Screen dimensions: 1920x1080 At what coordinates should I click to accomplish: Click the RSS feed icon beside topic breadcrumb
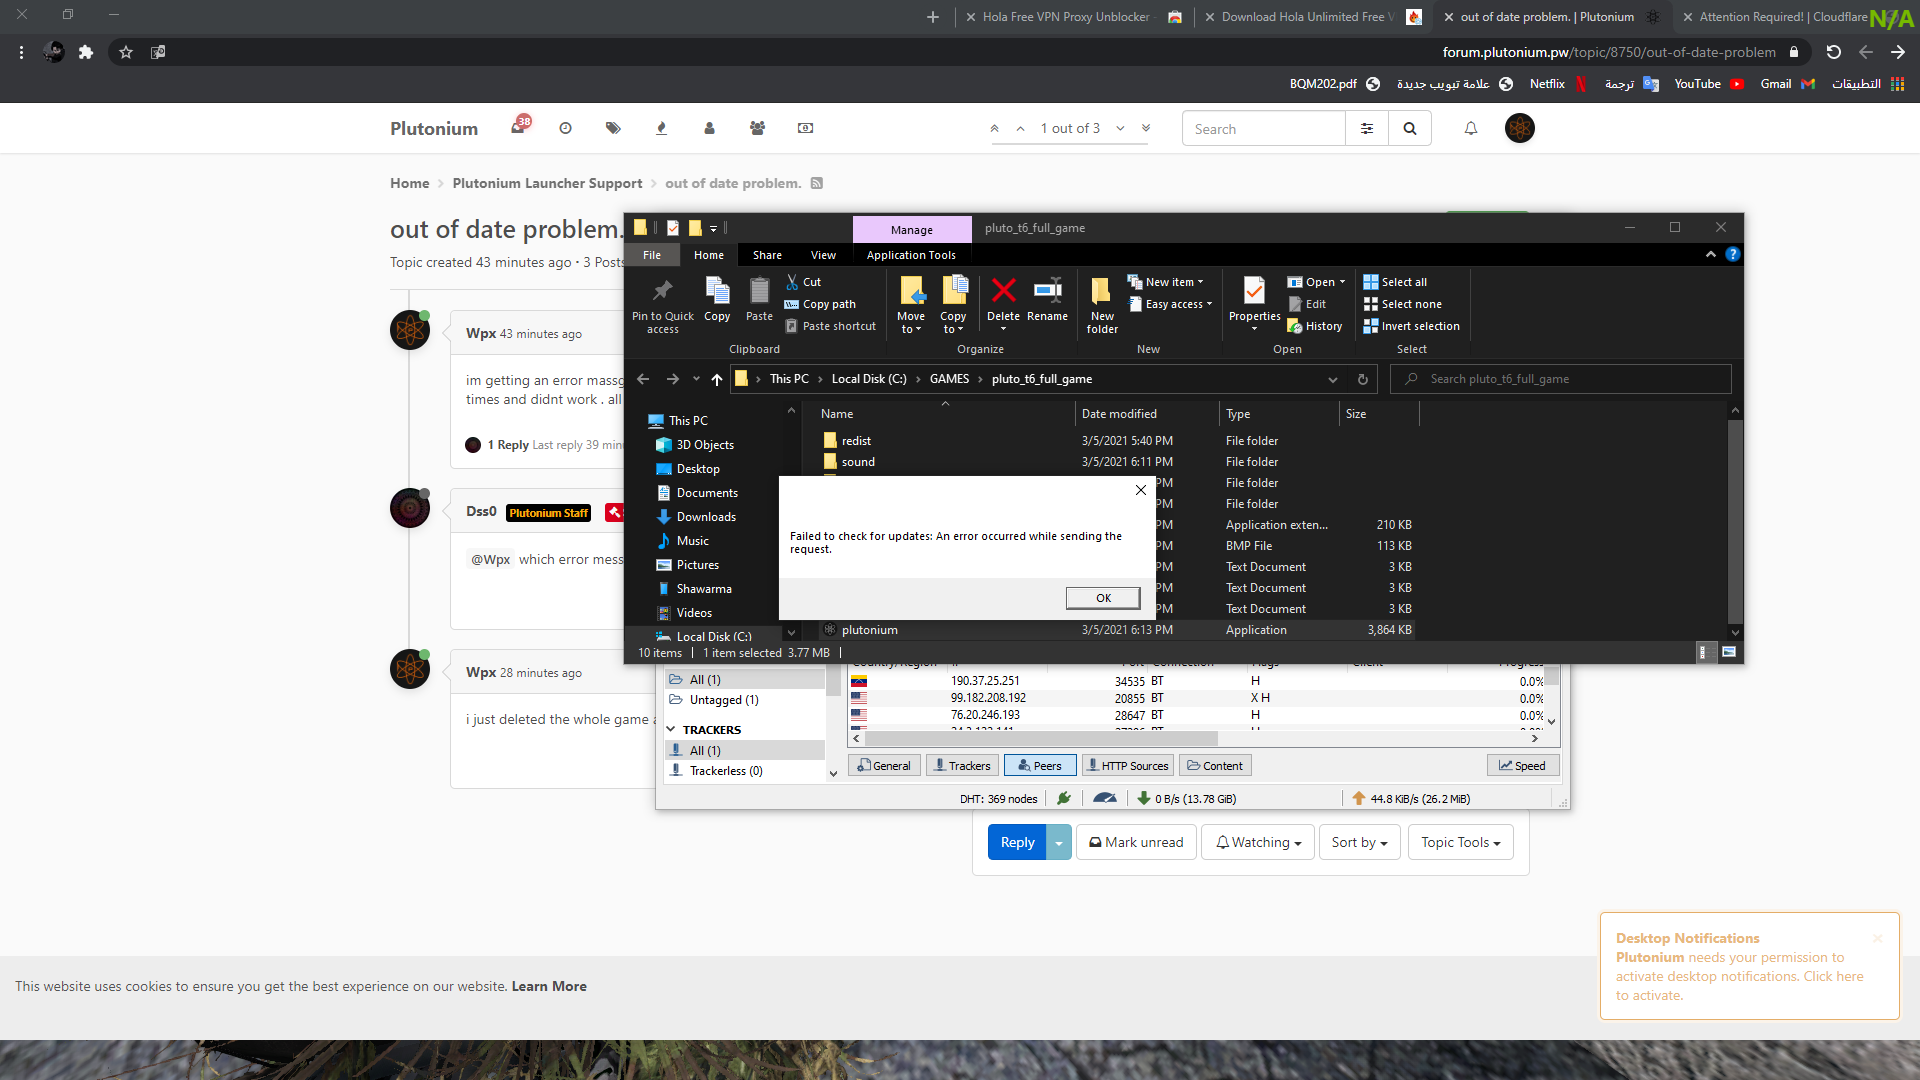coord(817,183)
